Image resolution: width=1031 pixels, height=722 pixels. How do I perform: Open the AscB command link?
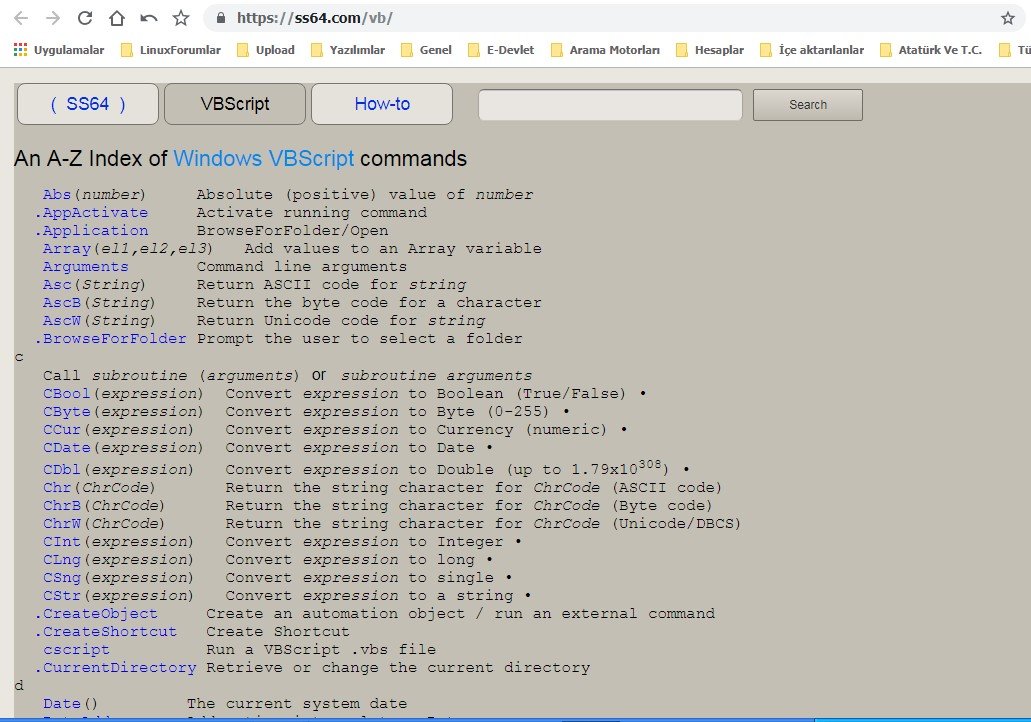62,302
